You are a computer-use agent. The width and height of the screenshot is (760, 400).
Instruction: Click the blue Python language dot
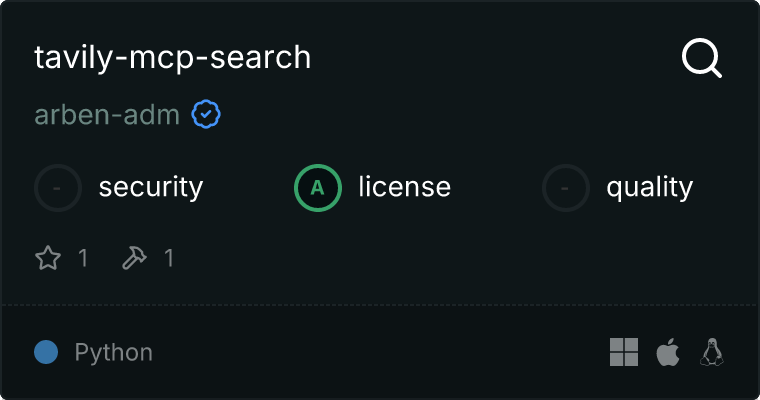click(x=46, y=352)
